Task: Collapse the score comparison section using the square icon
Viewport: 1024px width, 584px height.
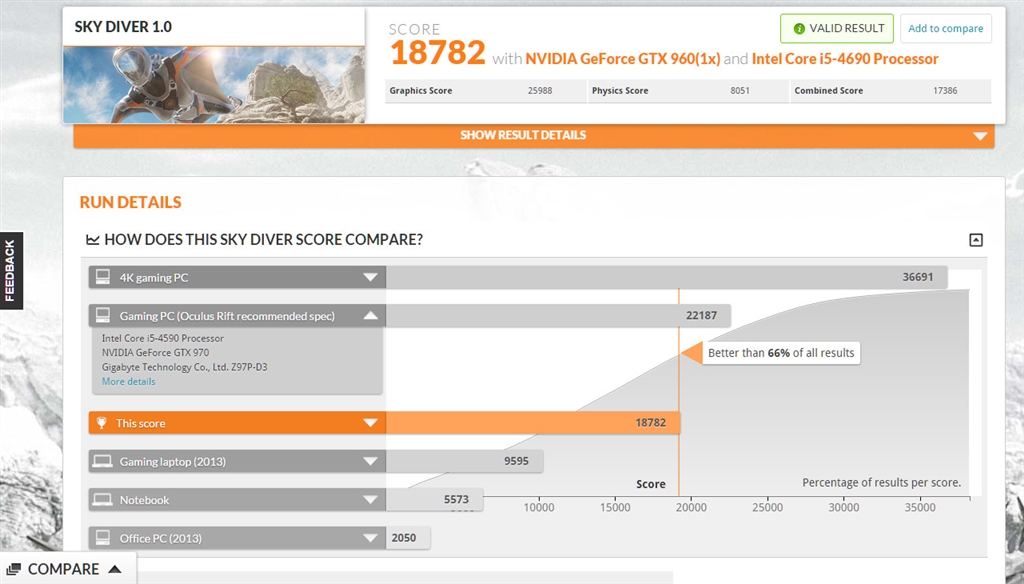Action: 976,240
